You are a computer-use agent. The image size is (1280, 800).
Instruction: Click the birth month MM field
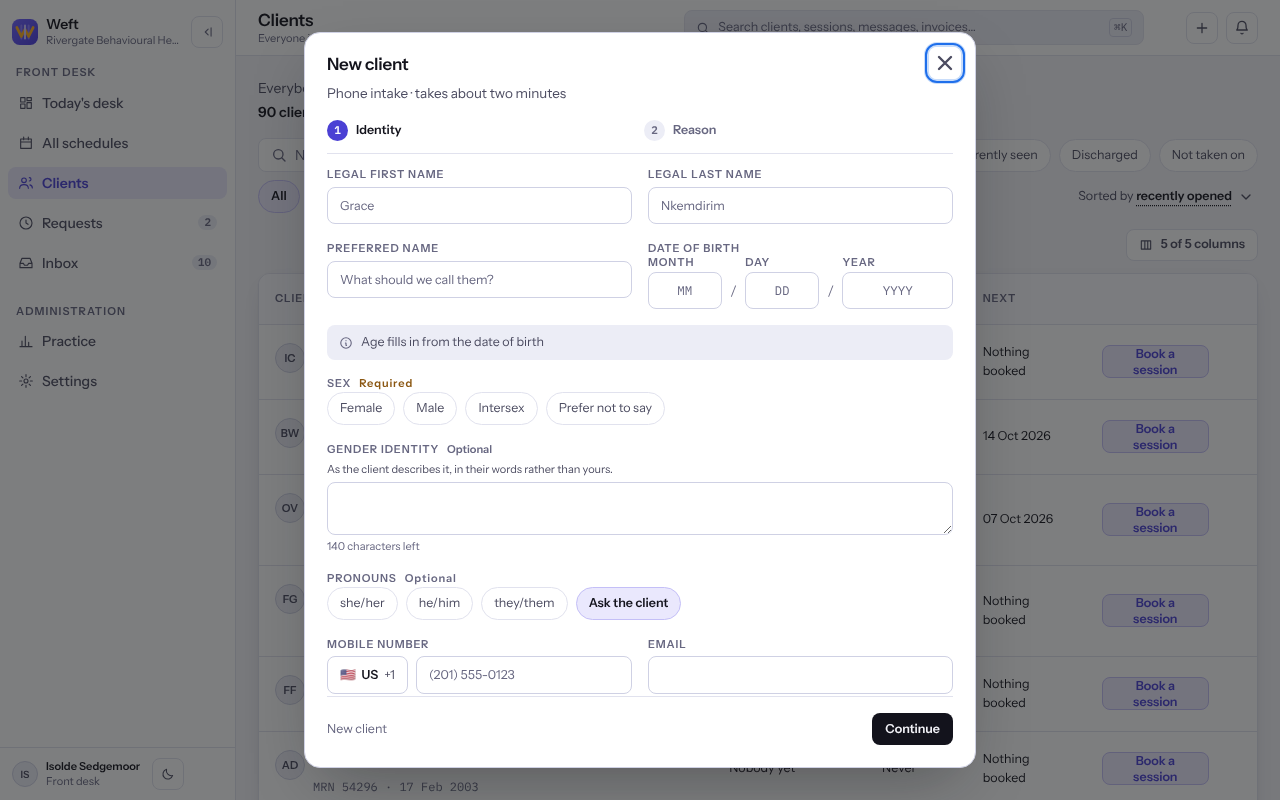[x=685, y=291]
